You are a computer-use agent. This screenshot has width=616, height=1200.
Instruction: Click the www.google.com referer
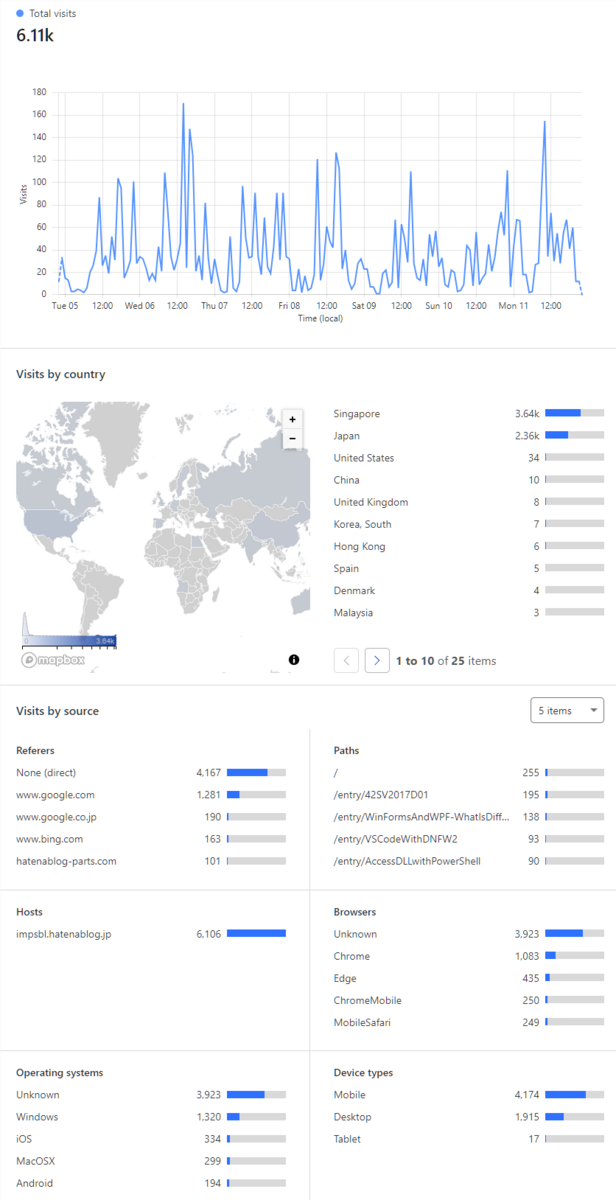pos(151,794)
